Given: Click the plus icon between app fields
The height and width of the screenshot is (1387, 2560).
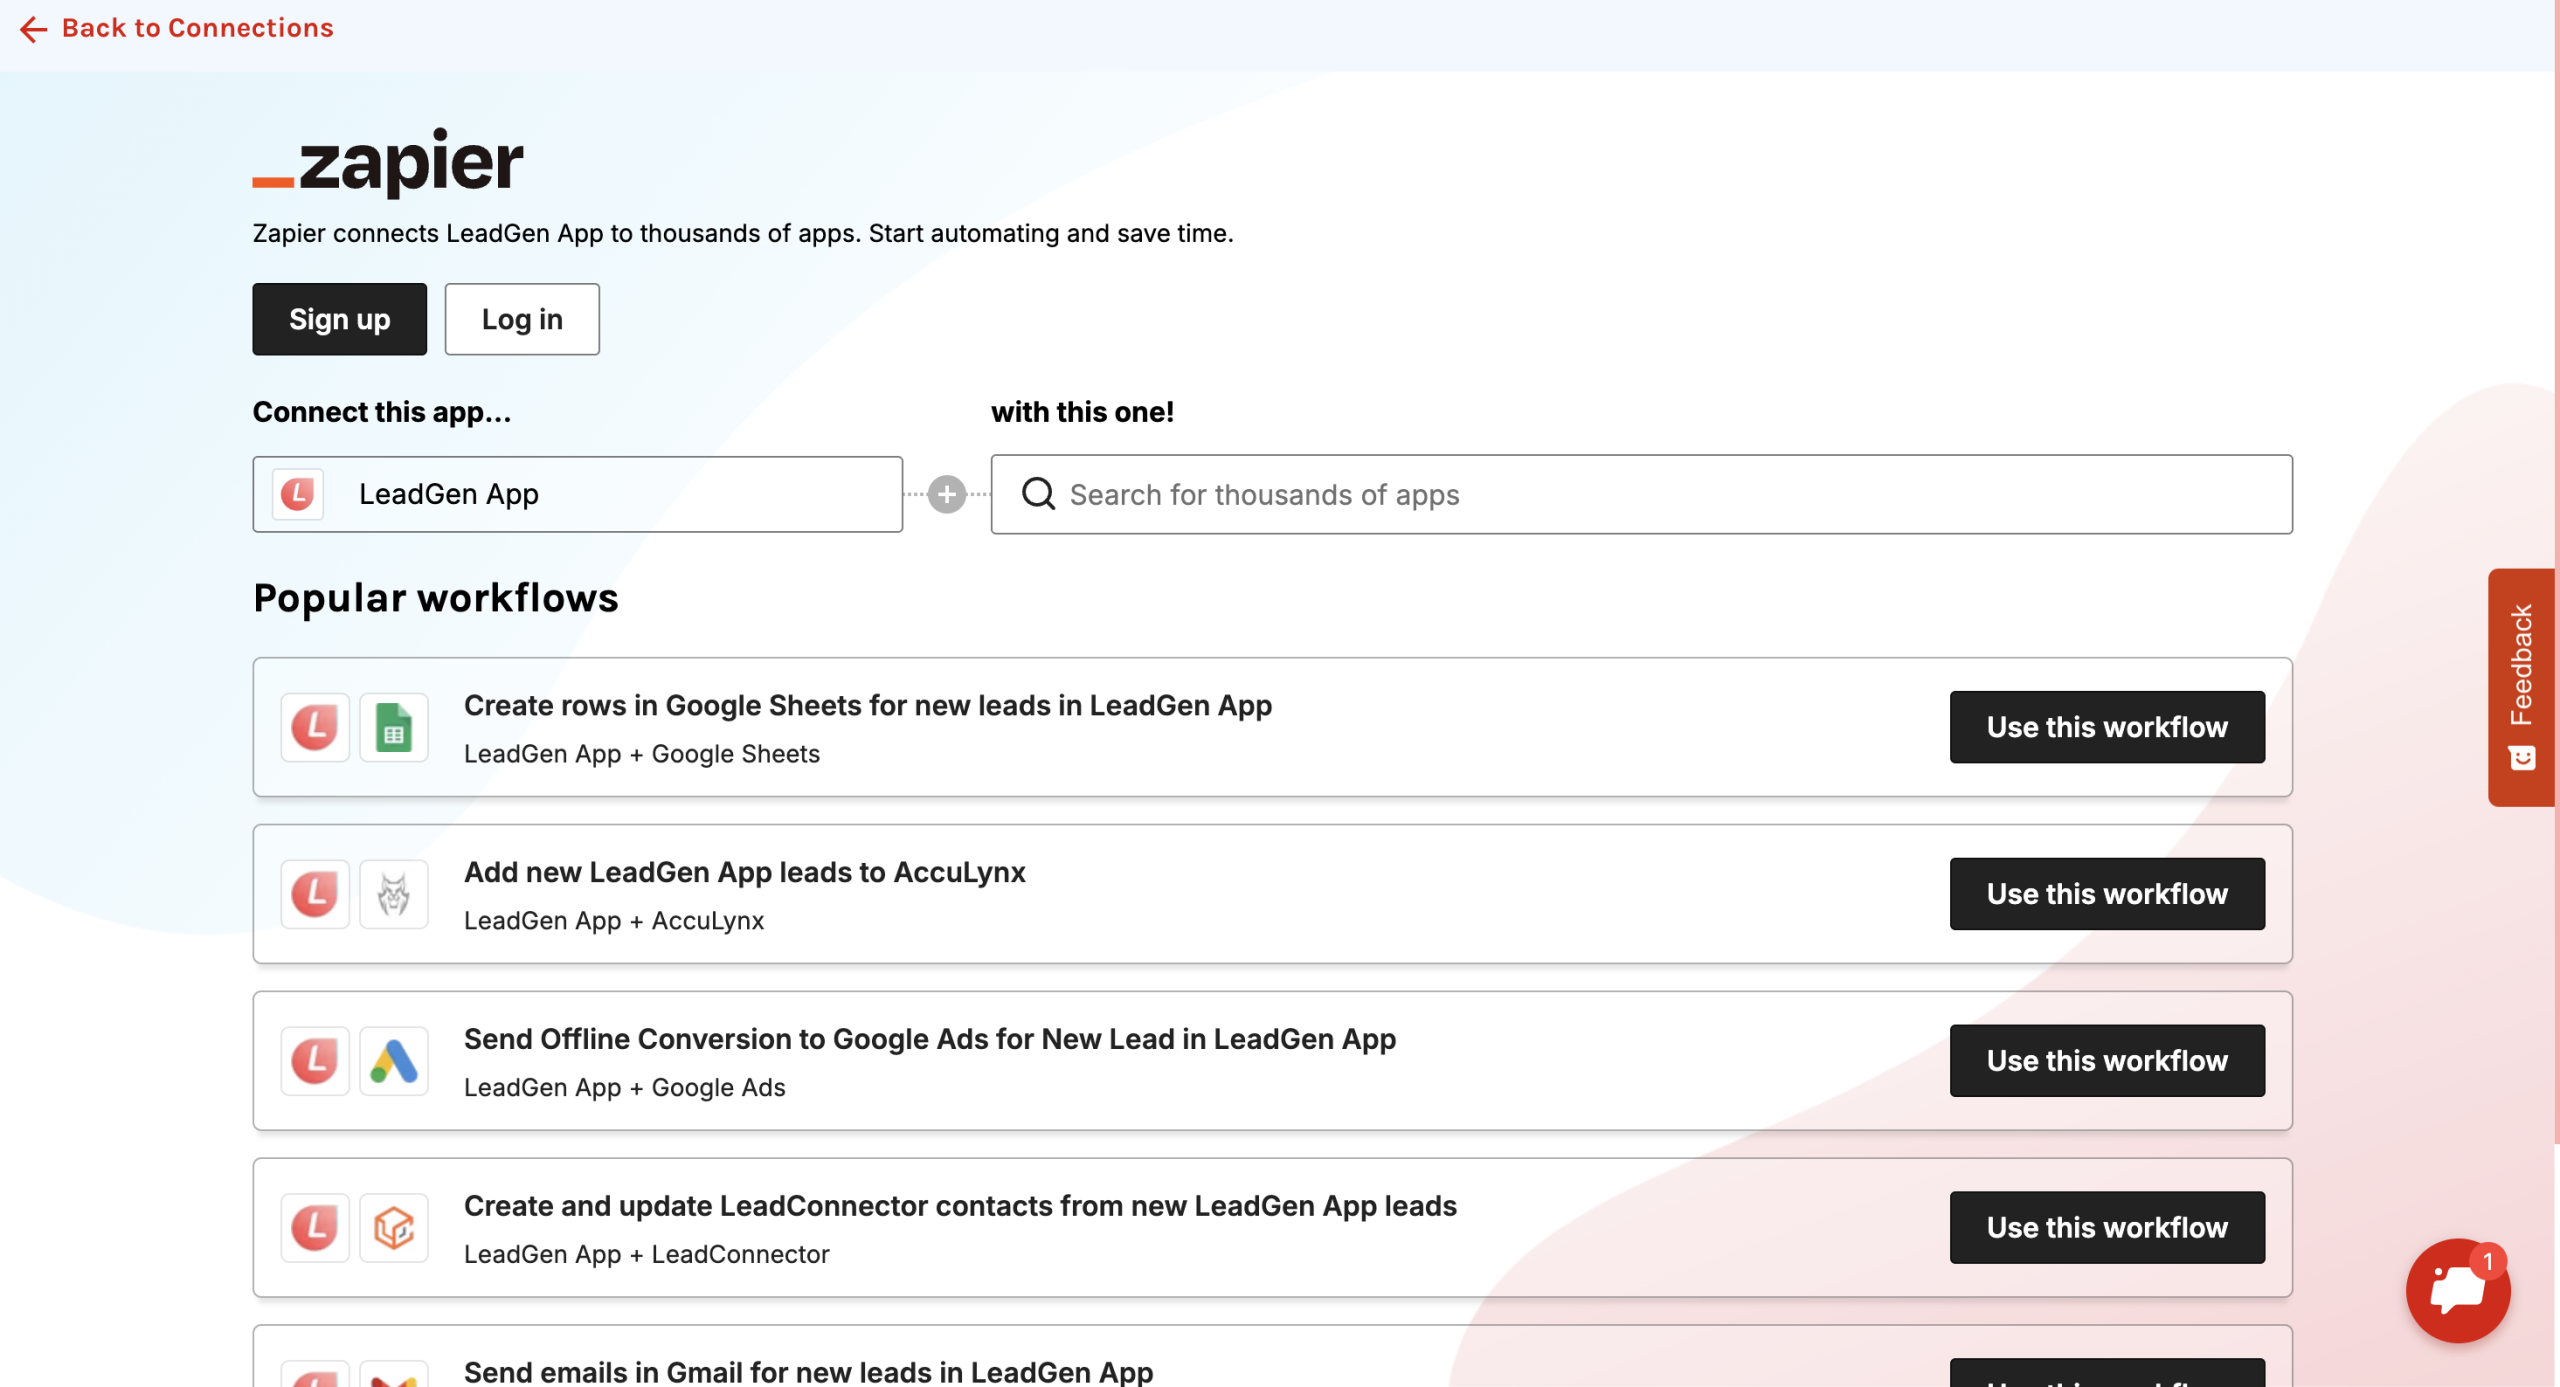Looking at the screenshot, I should [x=946, y=494].
